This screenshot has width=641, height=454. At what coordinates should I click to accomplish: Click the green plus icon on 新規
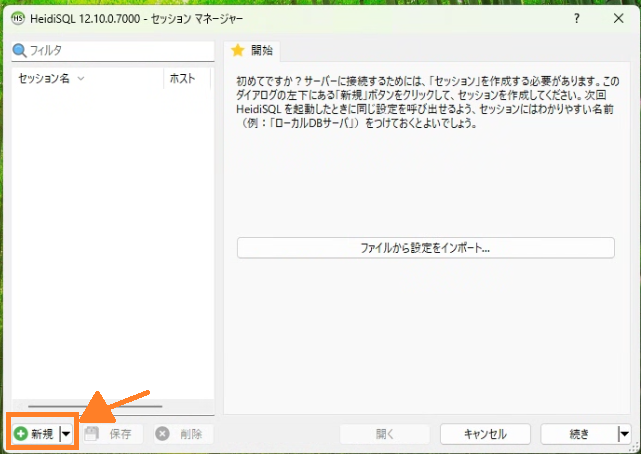20,434
